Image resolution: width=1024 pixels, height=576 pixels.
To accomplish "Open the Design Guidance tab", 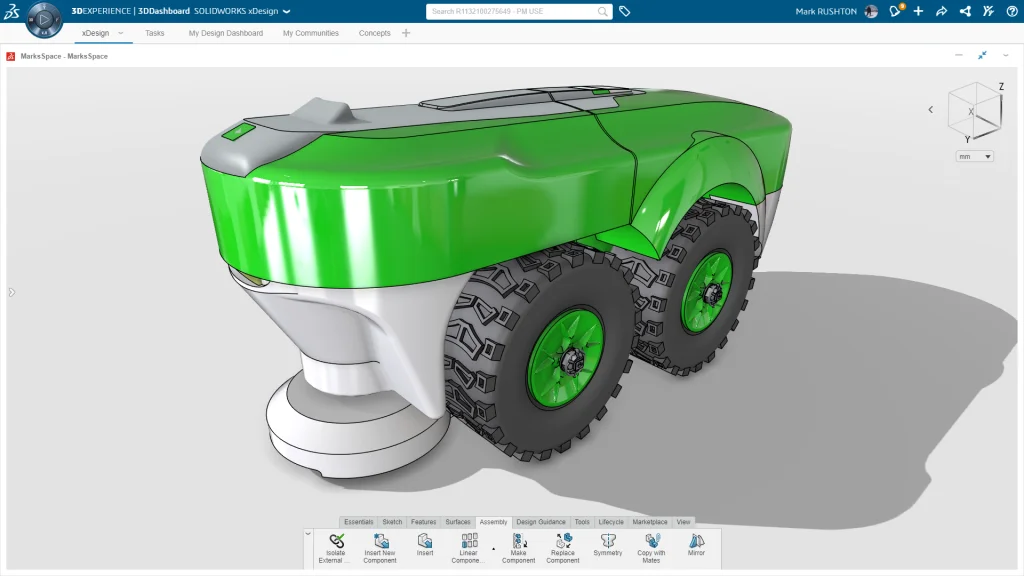I will pyautogui.click(x=541, y=521).
